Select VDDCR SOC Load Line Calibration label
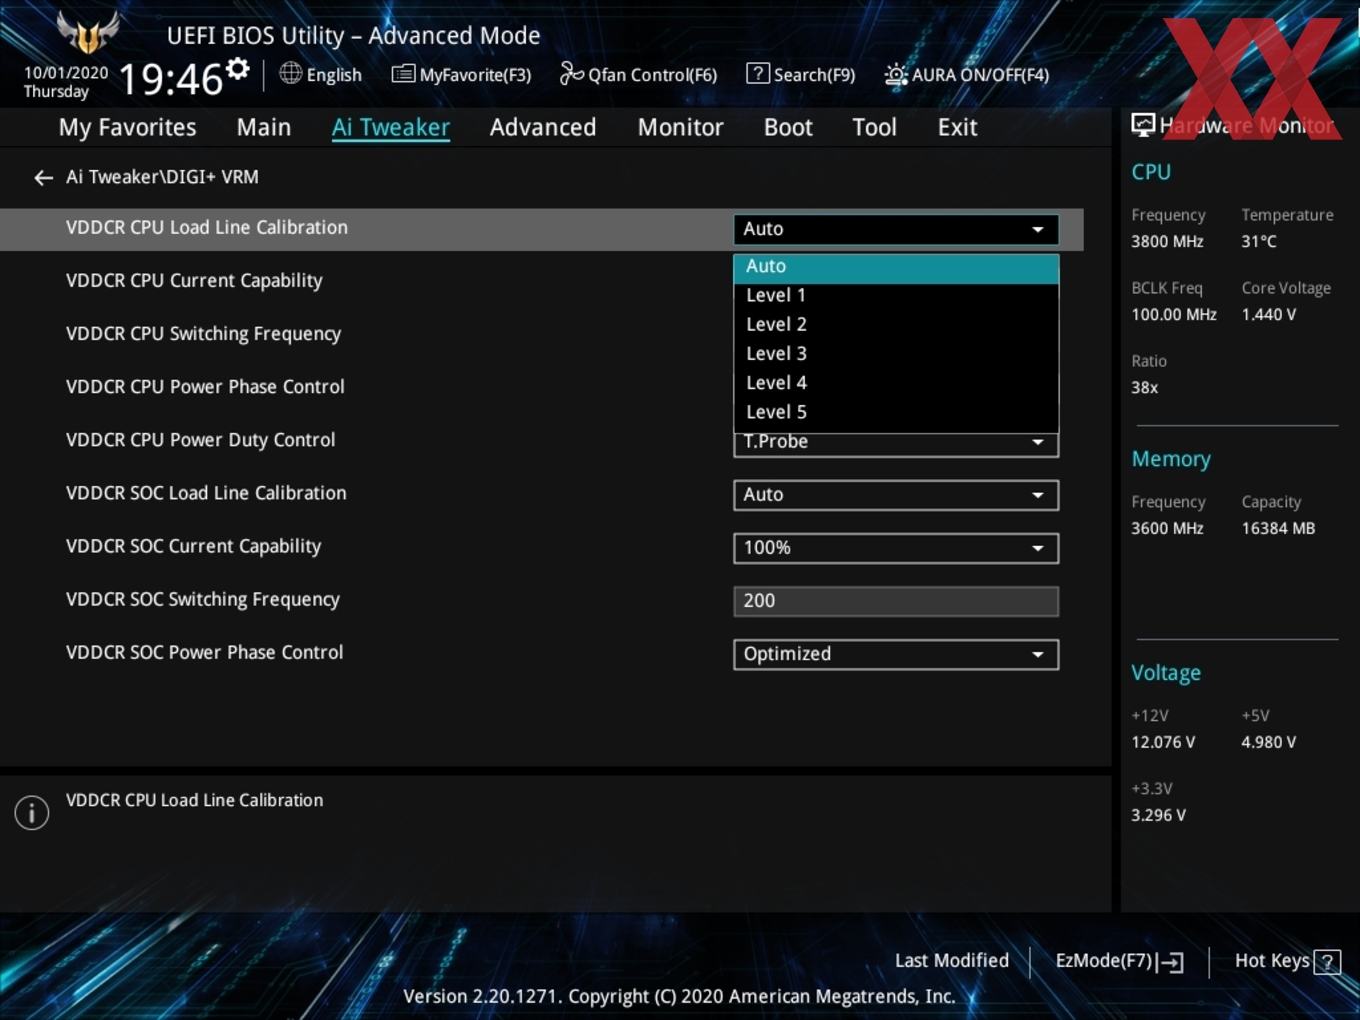The image size is (1360, 1020). coord(206,493)
